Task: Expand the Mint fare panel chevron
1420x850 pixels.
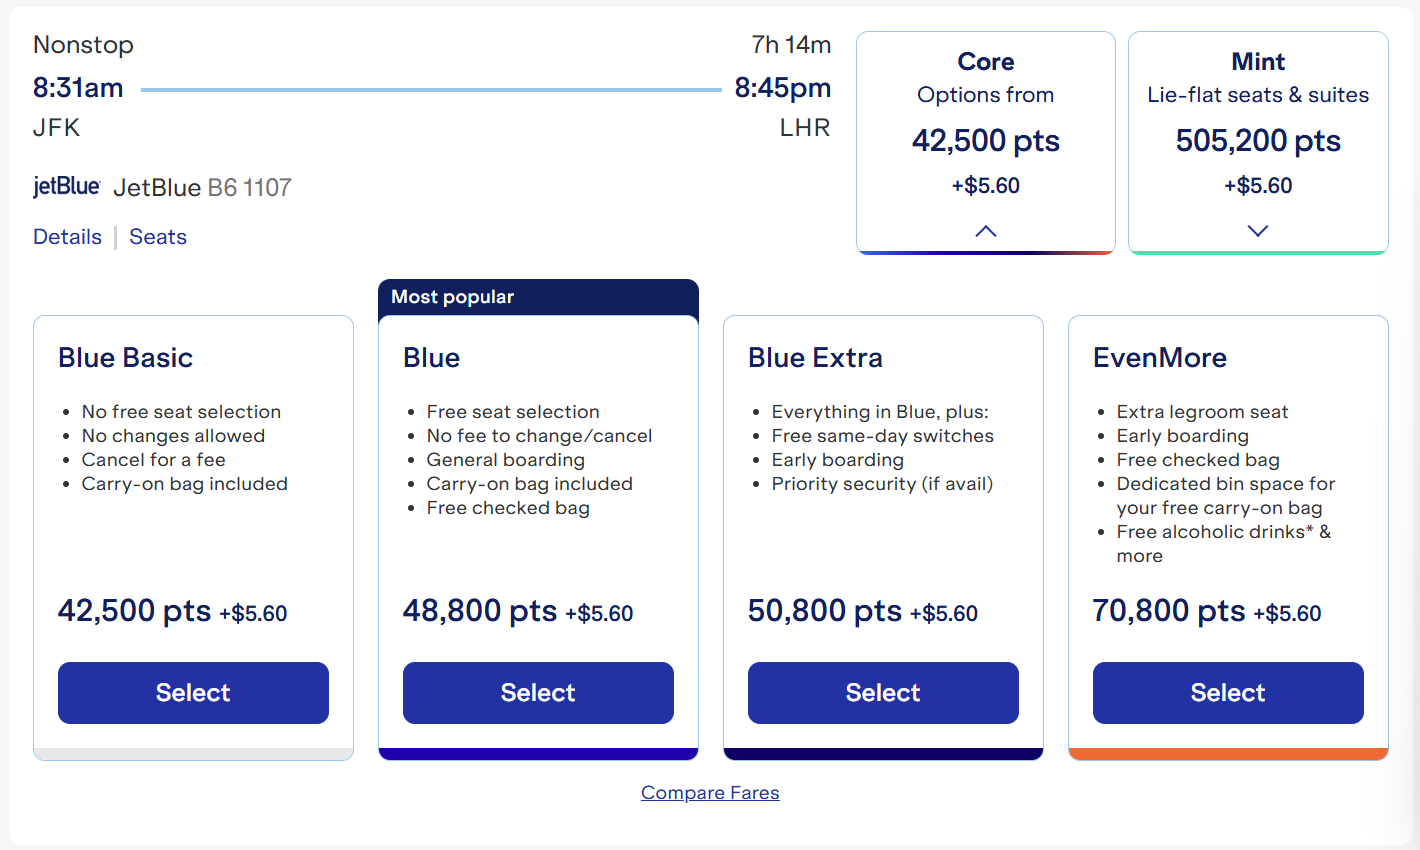Action: [1257, 230]
